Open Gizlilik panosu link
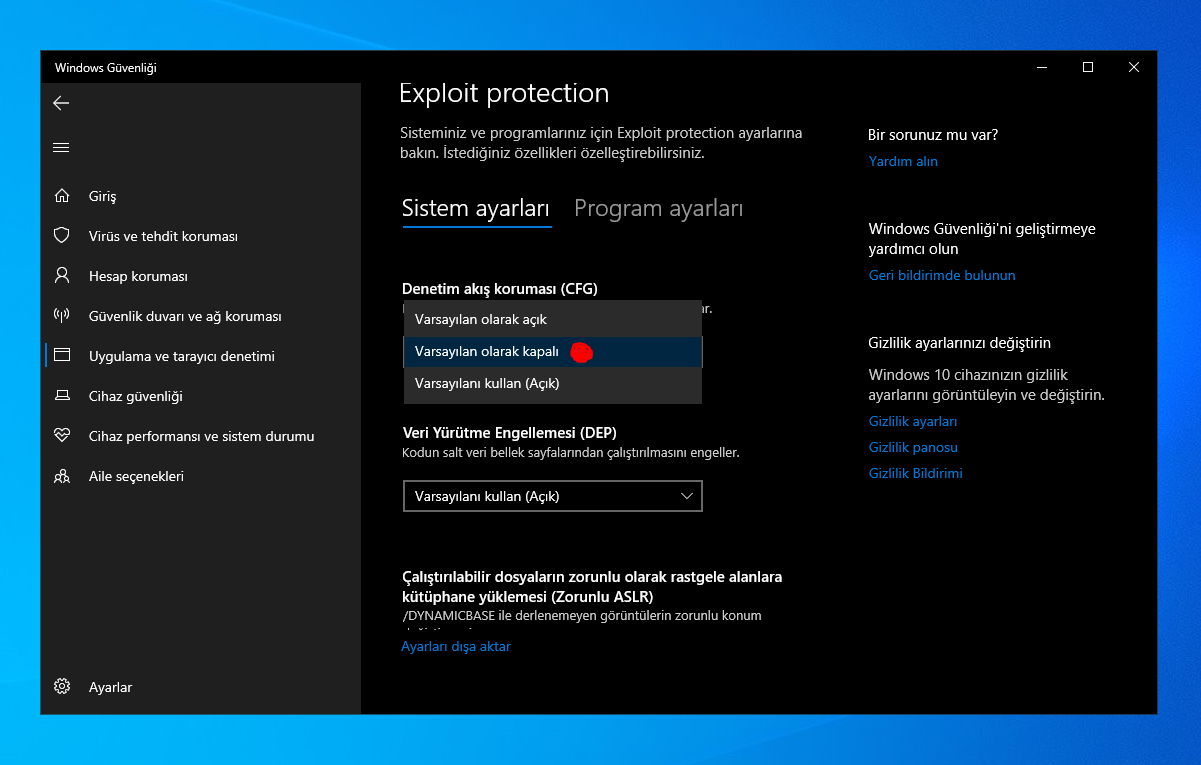 (913, 447)
